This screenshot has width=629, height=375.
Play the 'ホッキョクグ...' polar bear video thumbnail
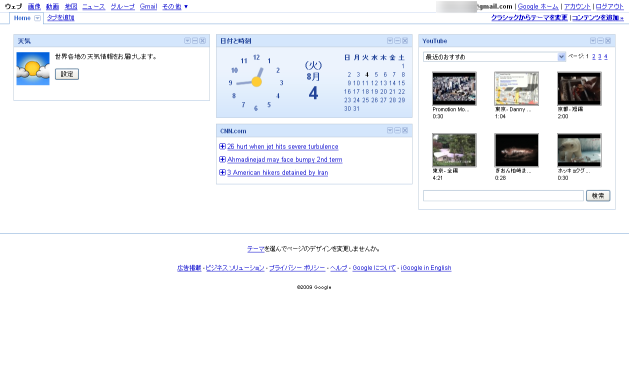pos(579,150)
